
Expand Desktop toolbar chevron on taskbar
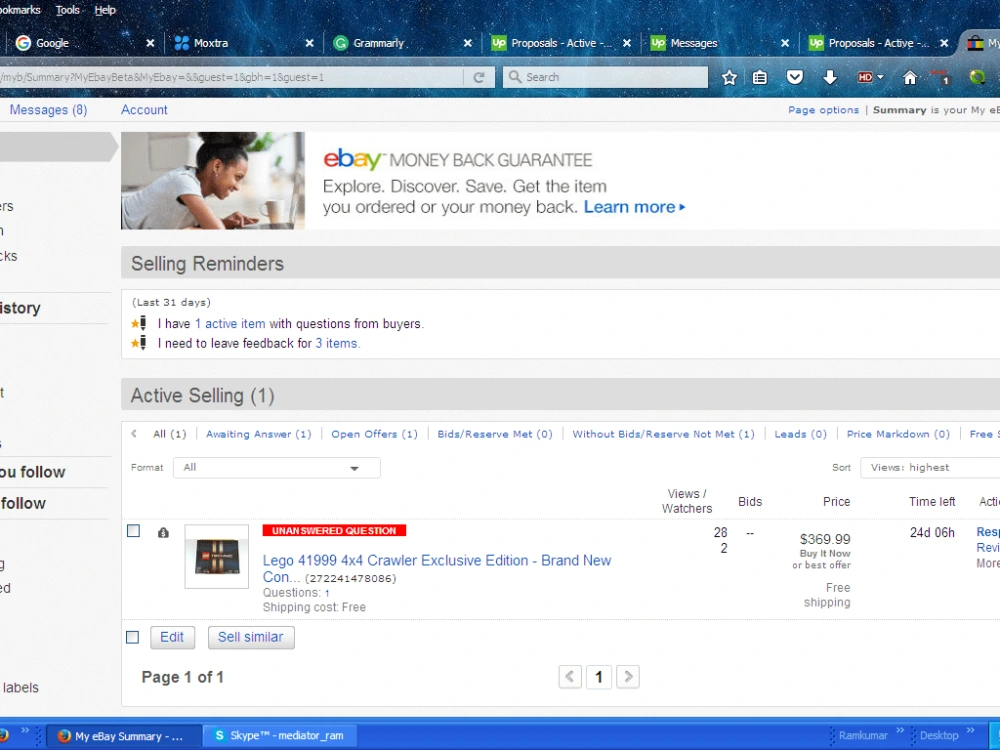pyautogui.click(x=970, y=730)
